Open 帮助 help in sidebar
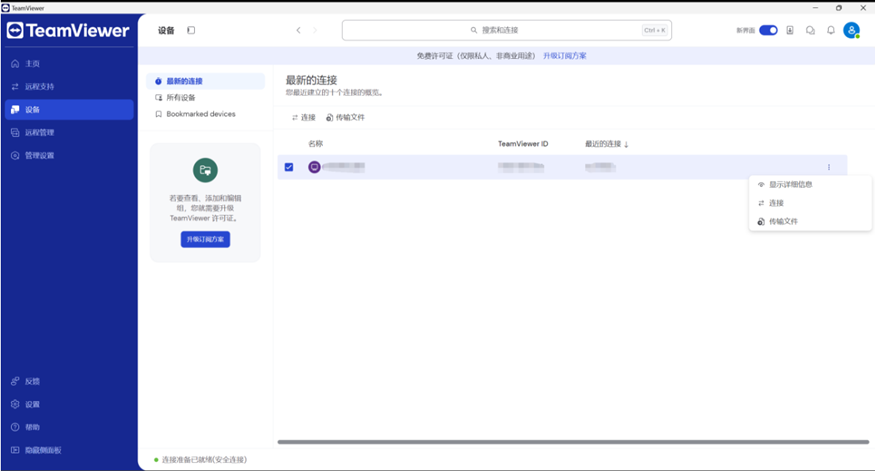This screenshot has width=875, height=471. click(69, 427)
